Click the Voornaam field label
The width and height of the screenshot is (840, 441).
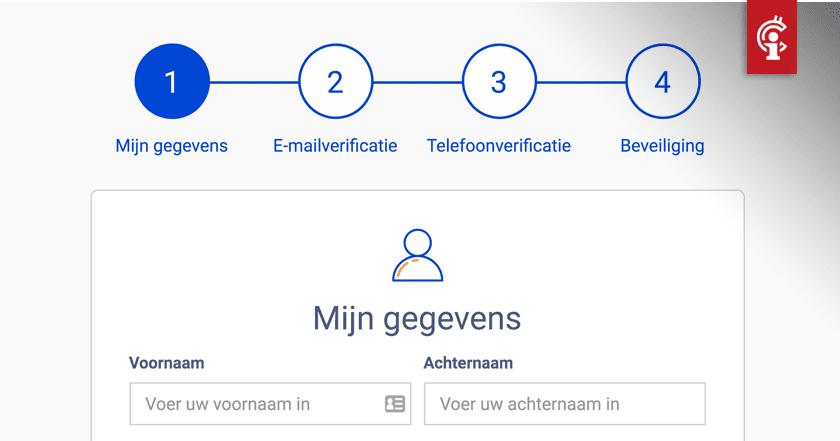(x=167, y=363)
